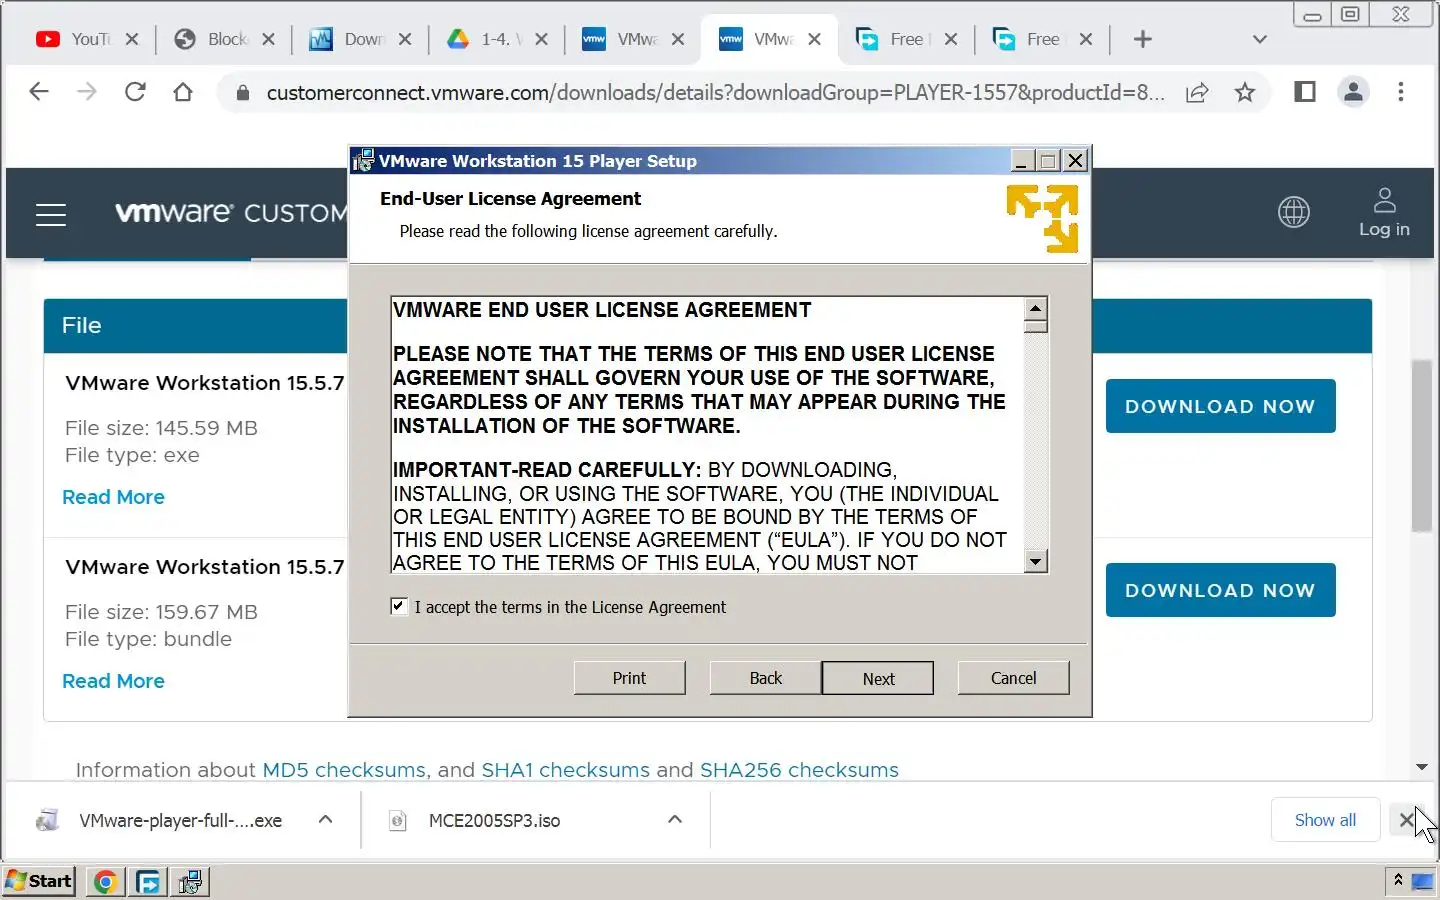Click the padlock site info icon

coord(242,93)
